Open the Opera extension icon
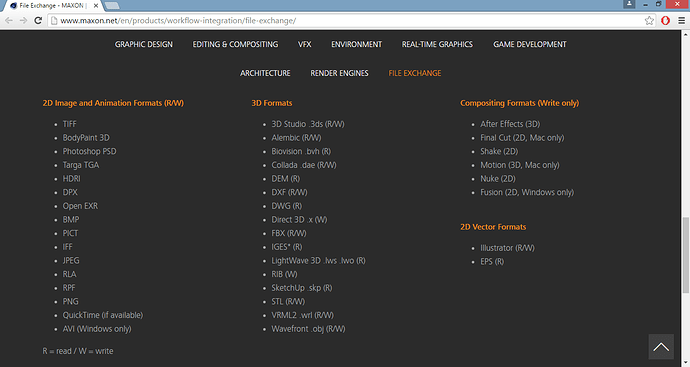Viewport: 690px width, 367px height. 665,21
